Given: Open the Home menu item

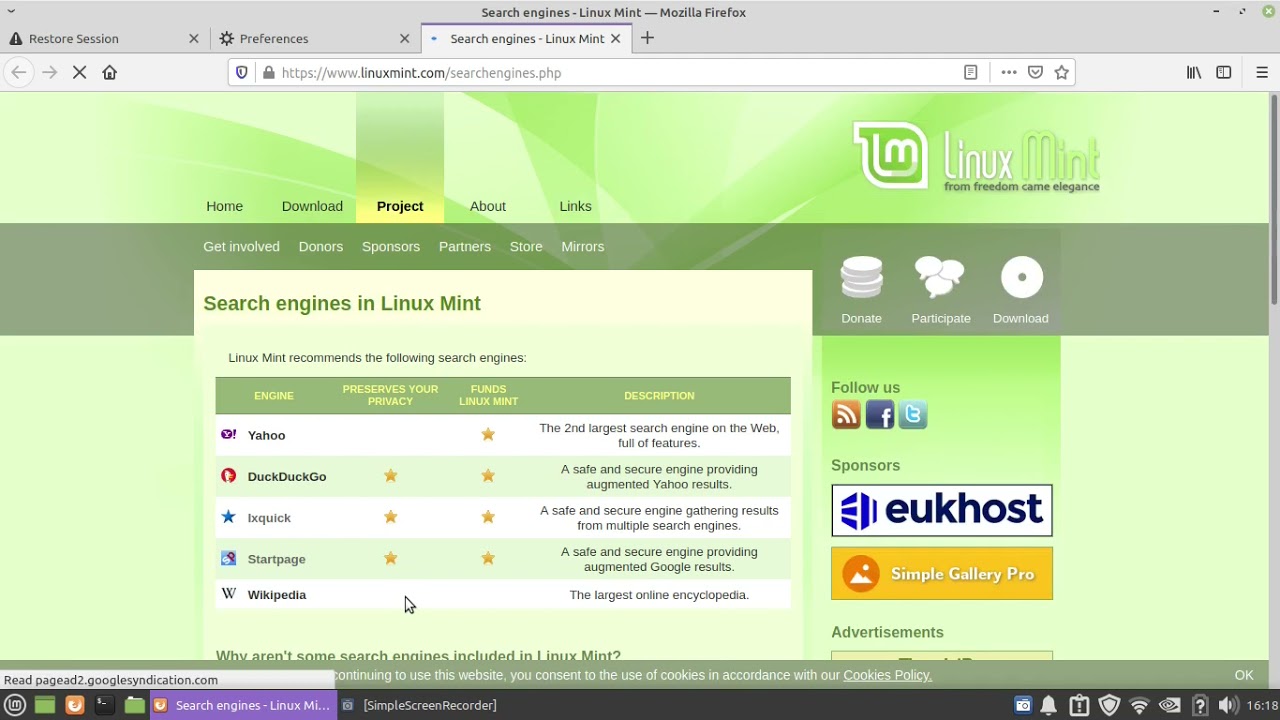Looking at the screenshot, I should point(224,206).
